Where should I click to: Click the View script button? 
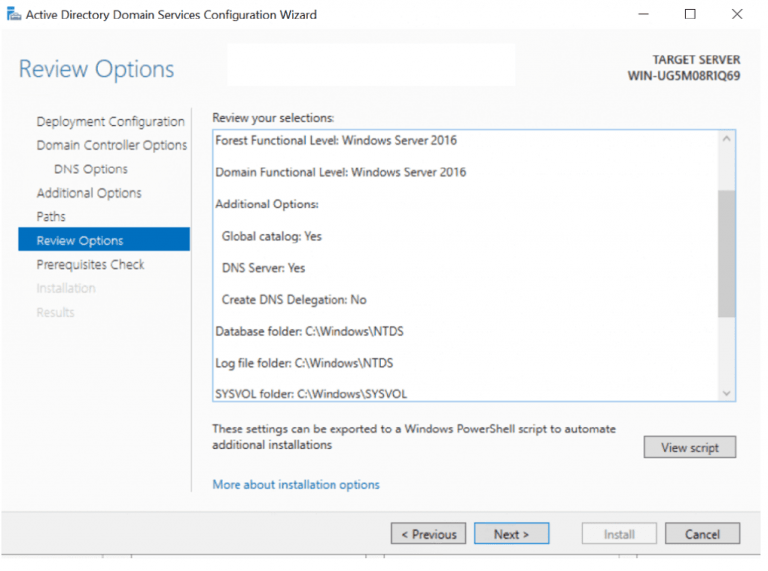pos(690,447)
